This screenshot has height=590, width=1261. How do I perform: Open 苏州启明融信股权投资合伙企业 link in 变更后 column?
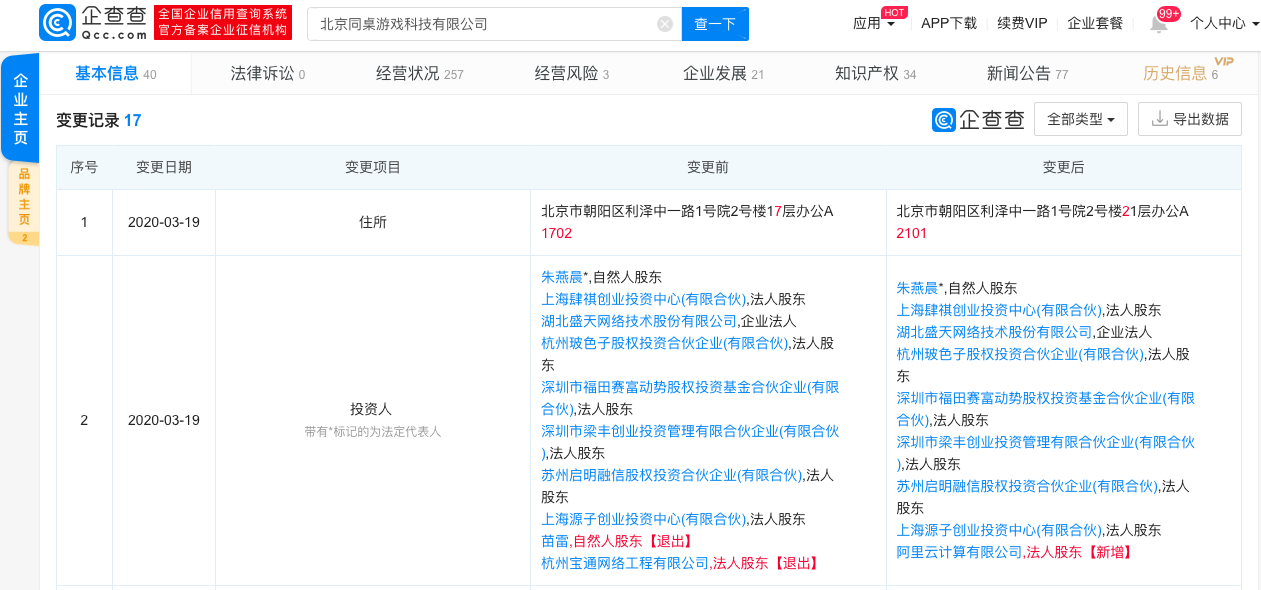[x=1027, y=486]
